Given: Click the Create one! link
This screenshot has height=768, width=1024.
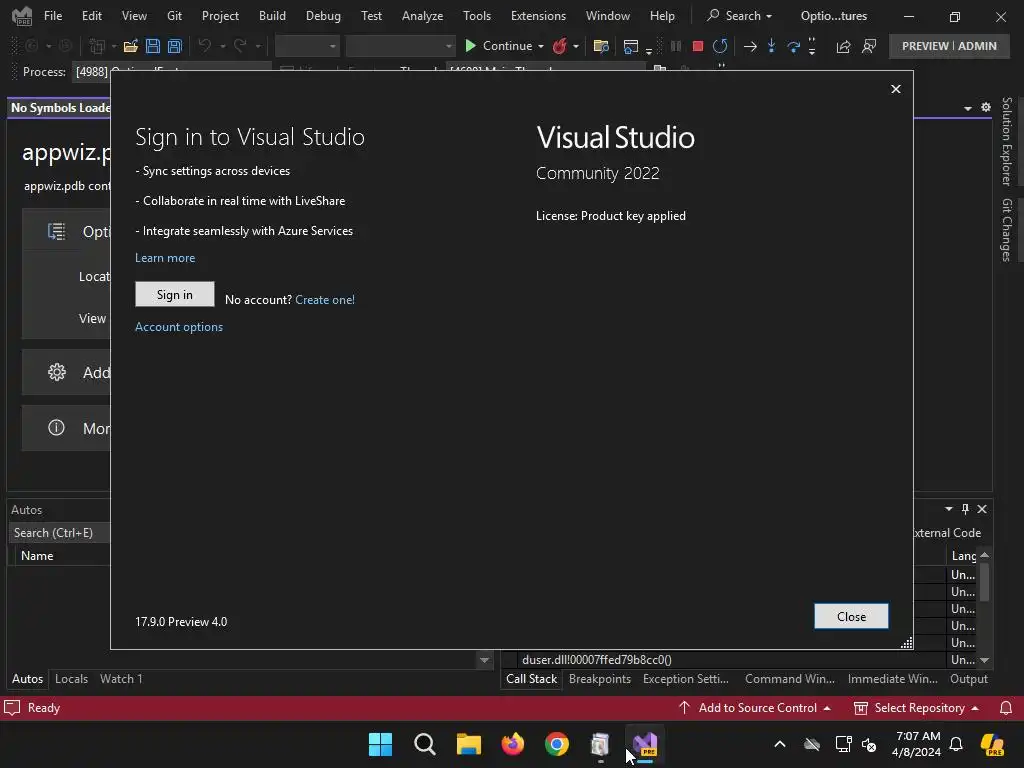Looking at the screenshot, I should coord(325,300).
